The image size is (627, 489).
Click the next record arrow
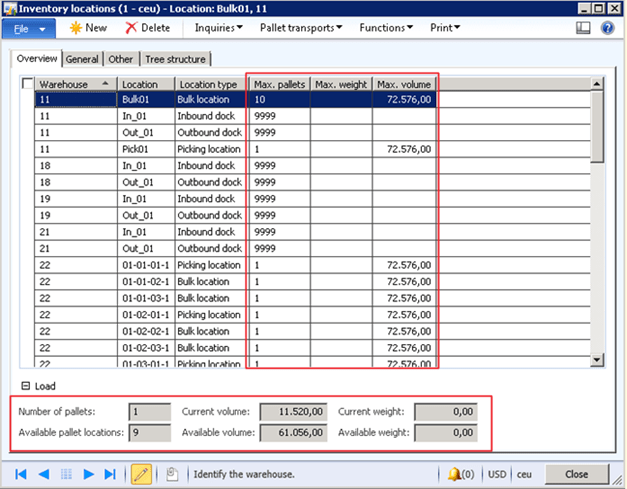coord(89,473)
